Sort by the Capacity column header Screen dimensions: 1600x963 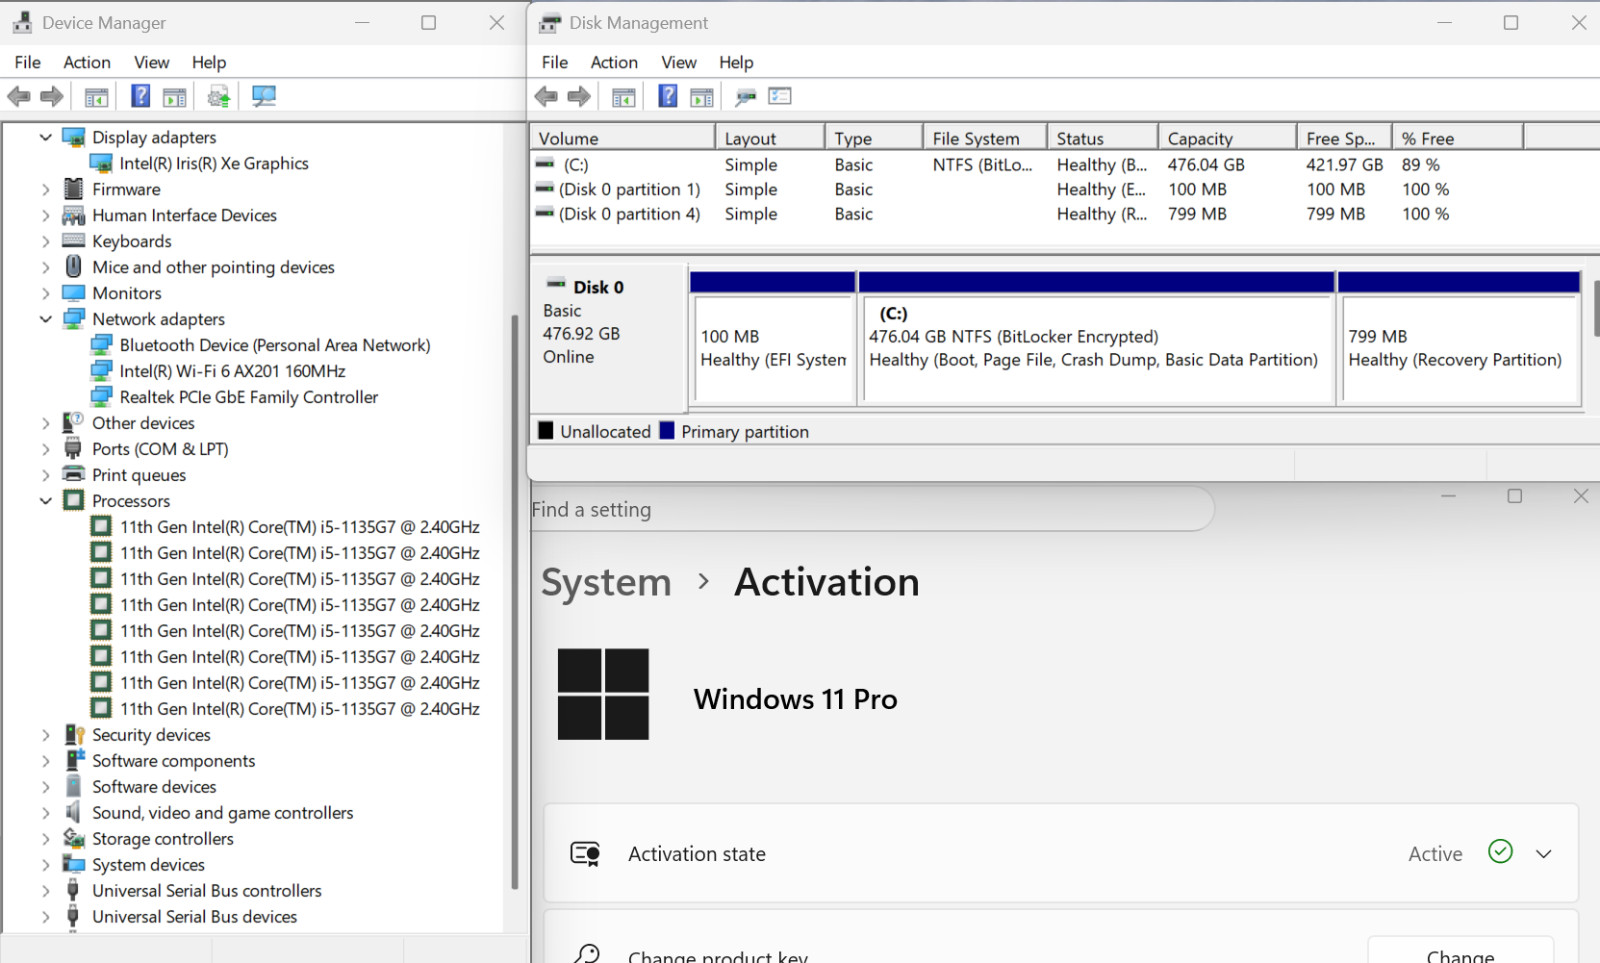click(x=1227, y=138)
